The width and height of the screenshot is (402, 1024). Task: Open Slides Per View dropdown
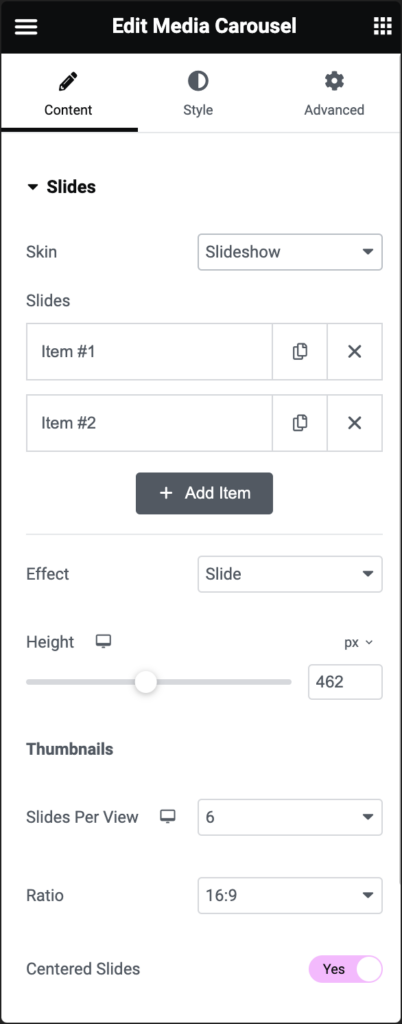(290, 817)
